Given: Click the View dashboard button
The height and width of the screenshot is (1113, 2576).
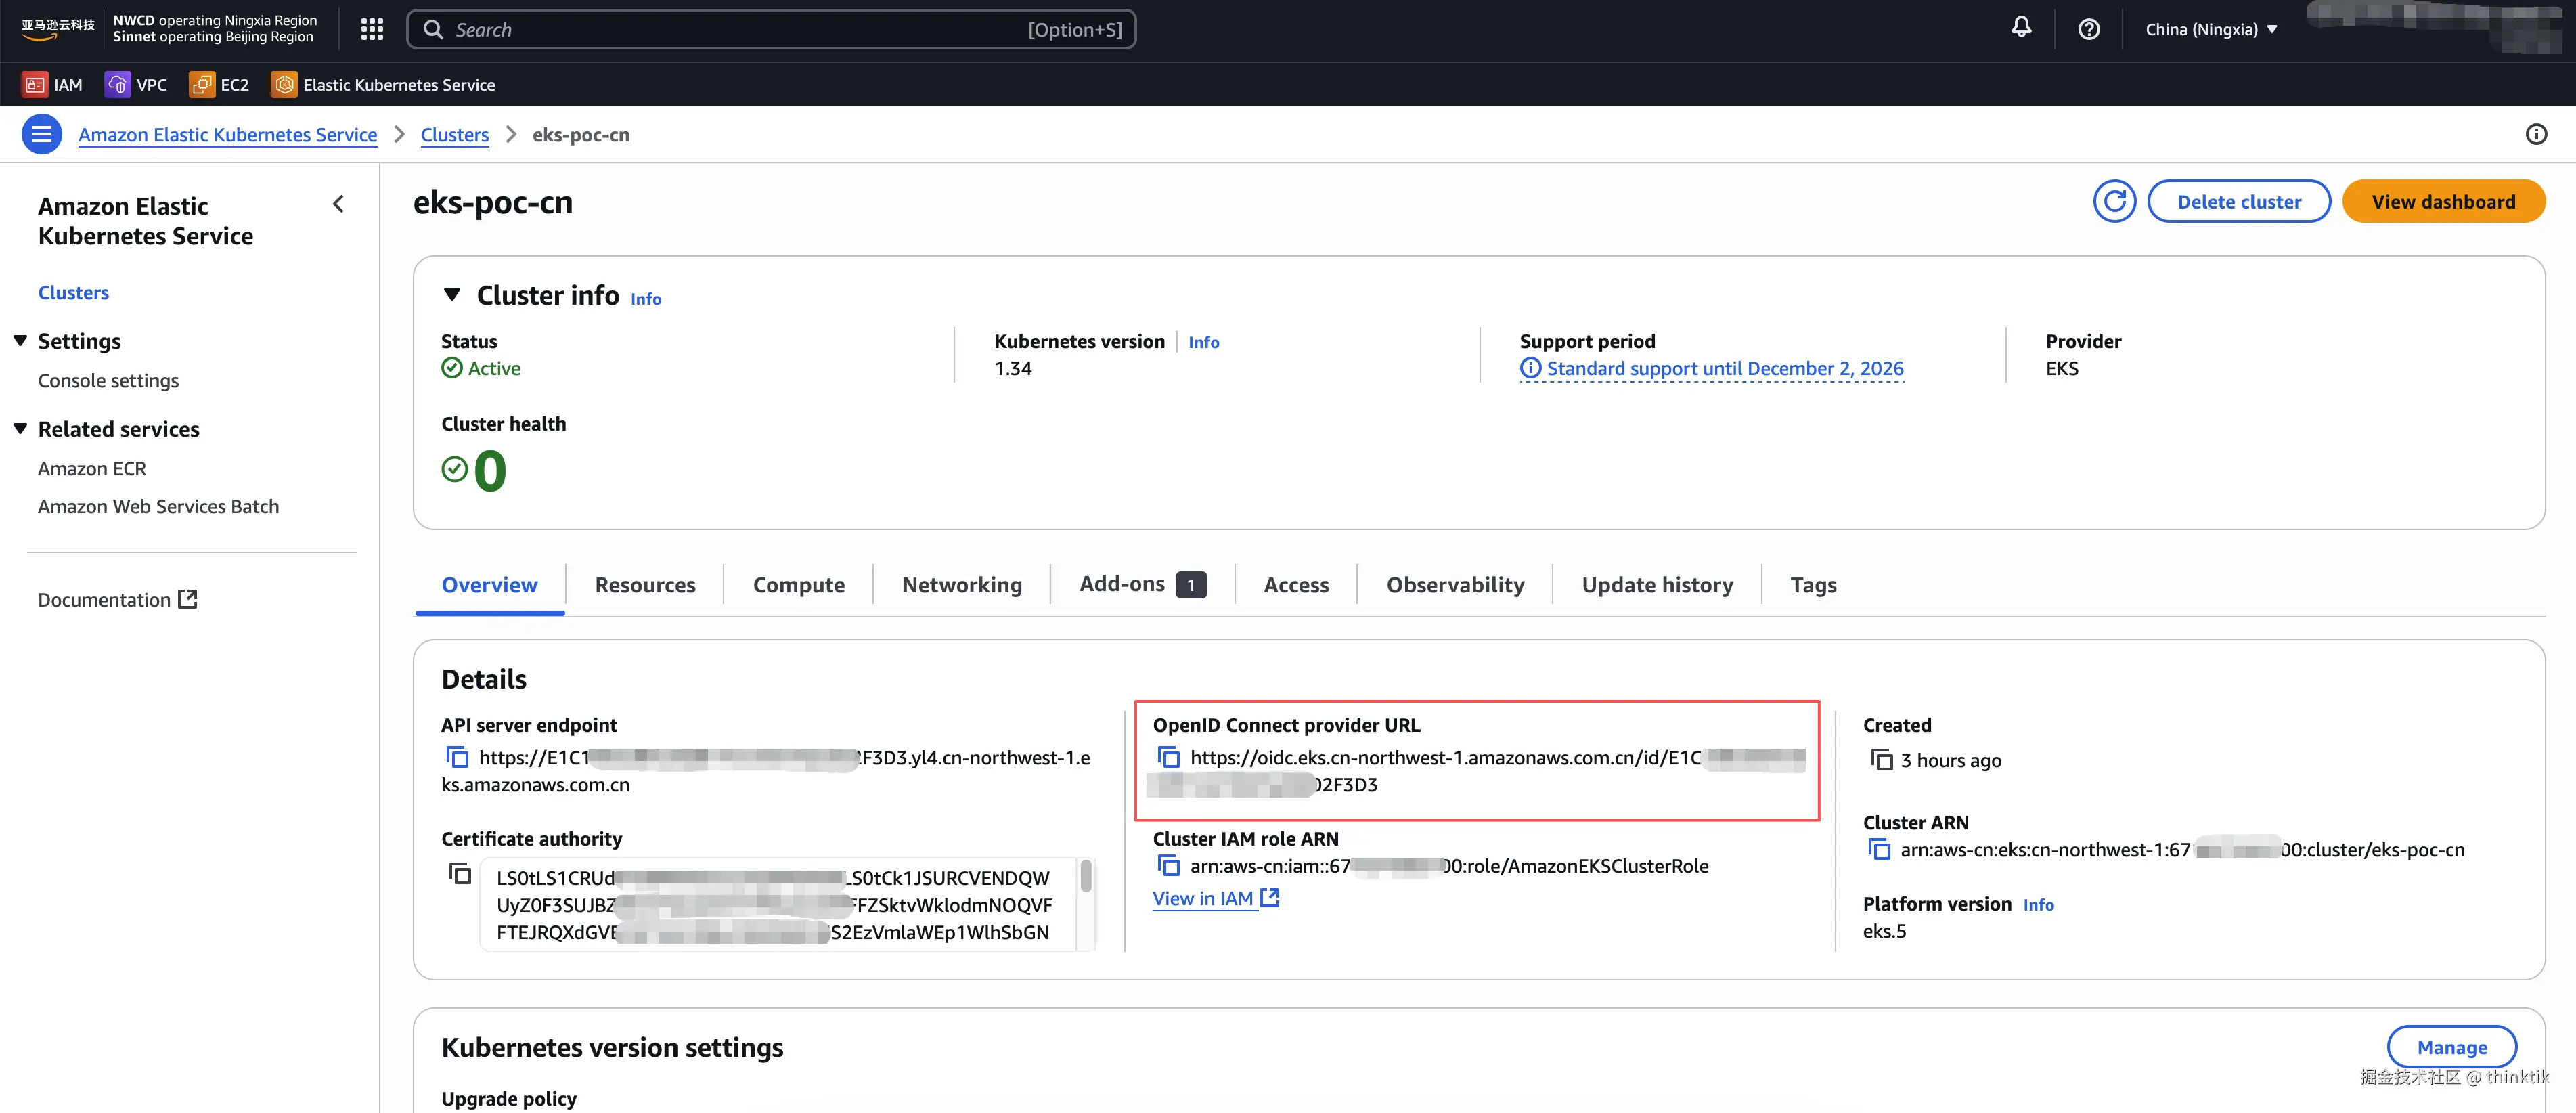Looking at the screenshot, I should pos(2442,201).
